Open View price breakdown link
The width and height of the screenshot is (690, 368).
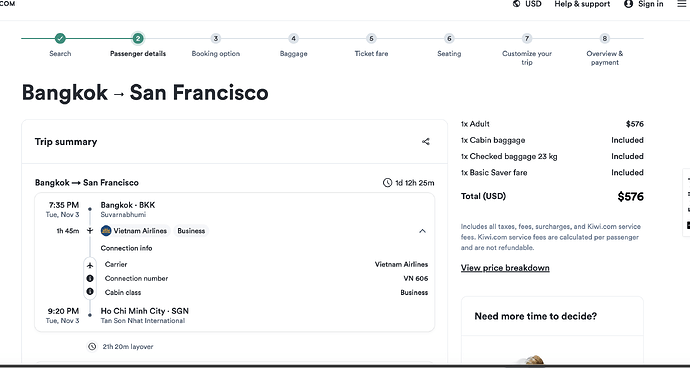505,268
